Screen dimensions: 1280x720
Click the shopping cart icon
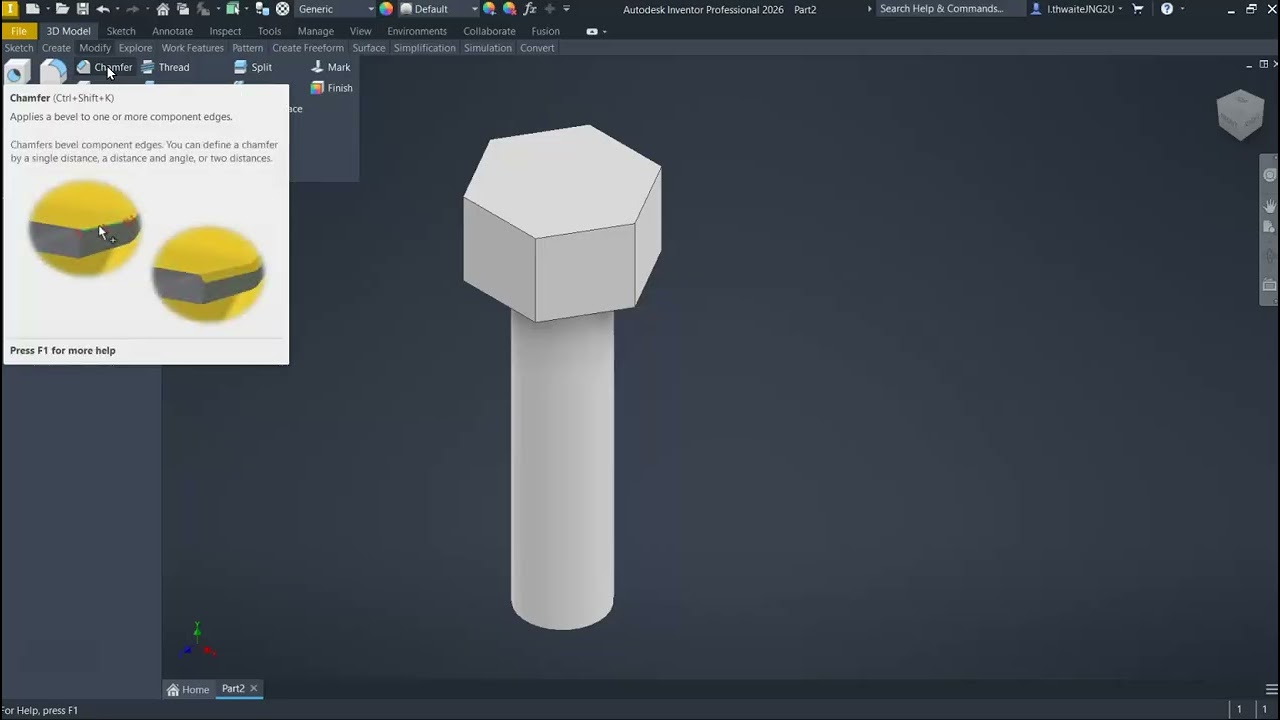coord(1138,9)
